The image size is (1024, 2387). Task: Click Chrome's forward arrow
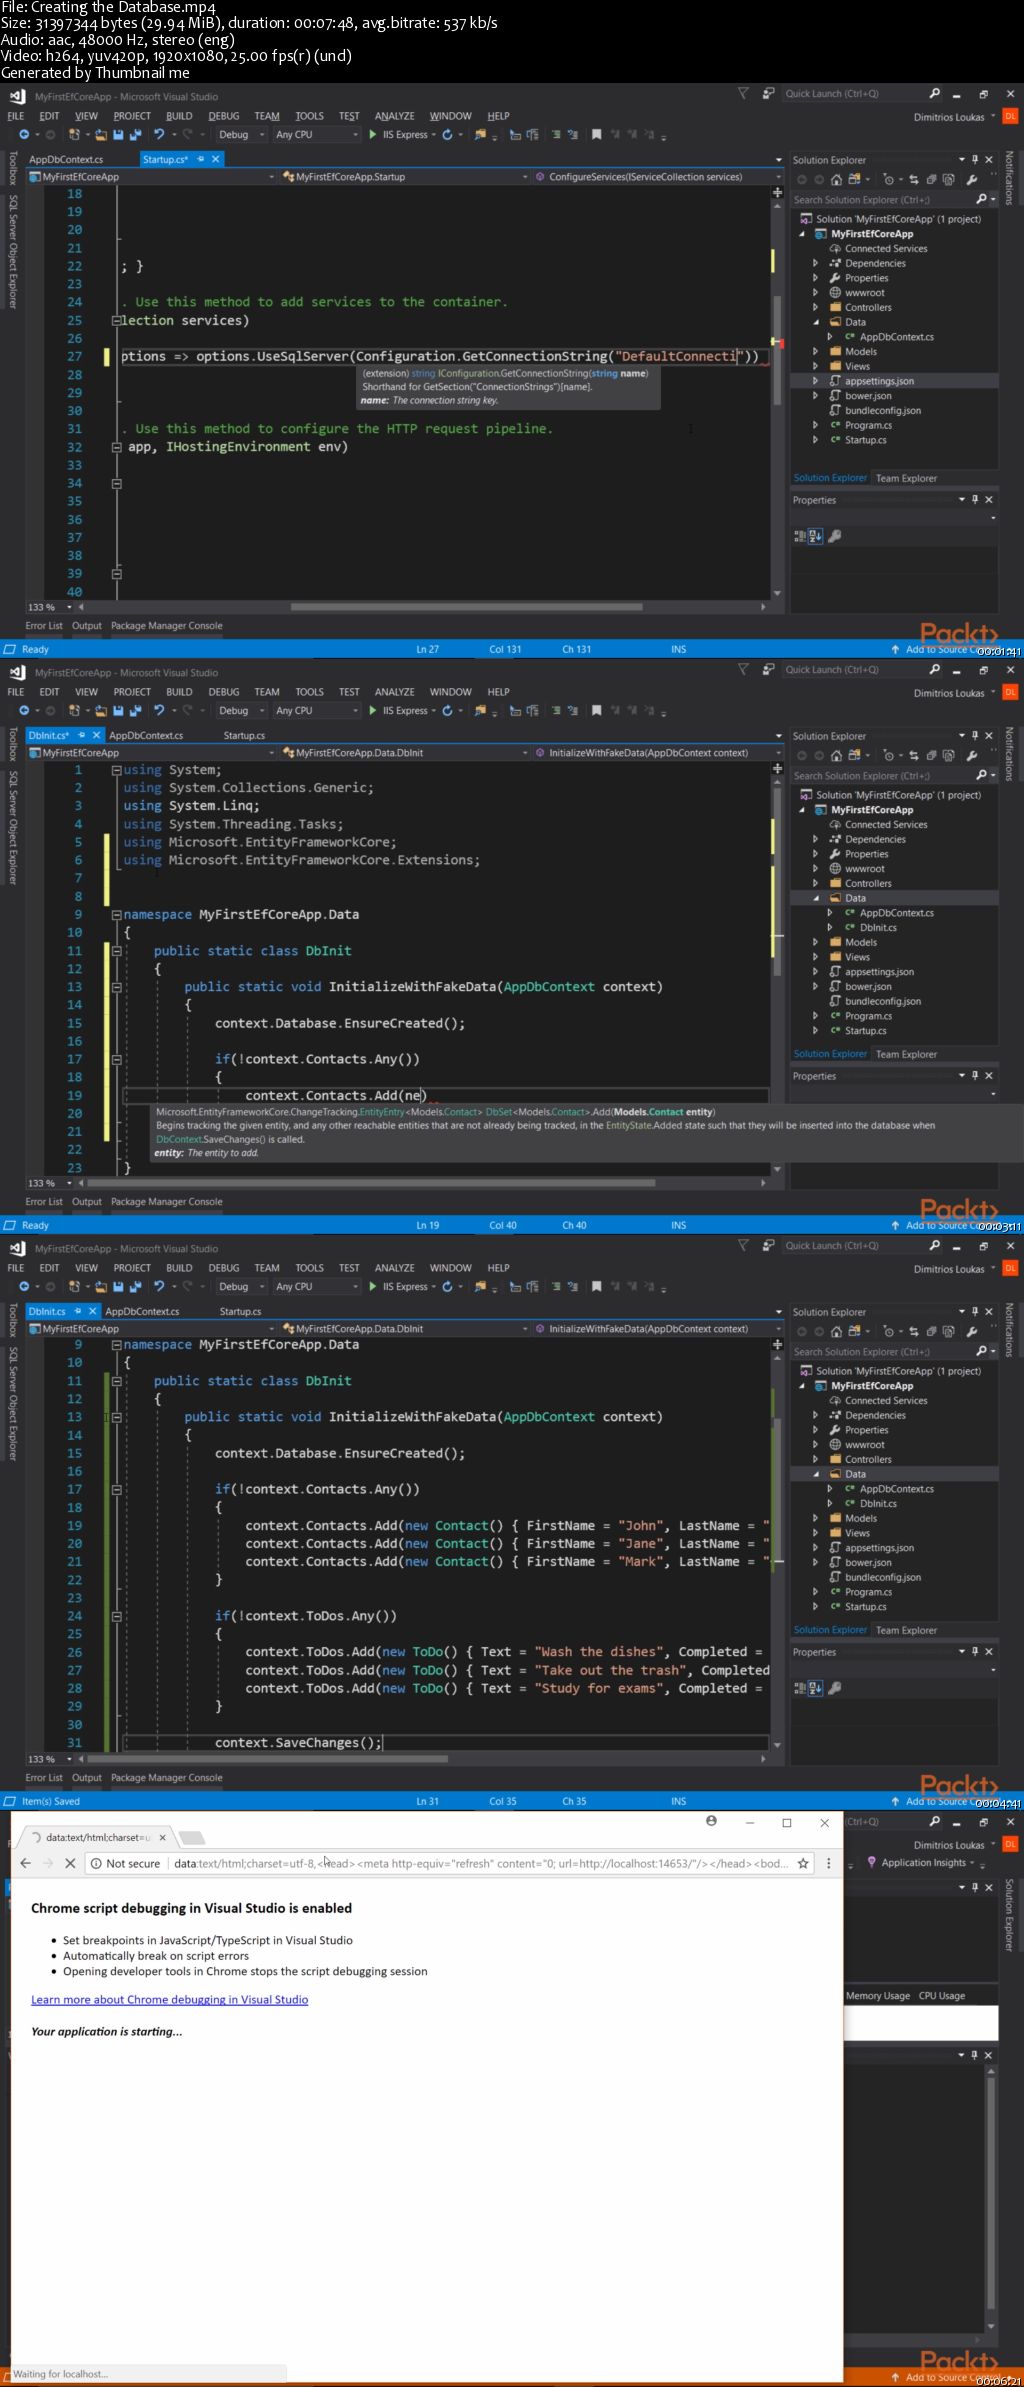click(x=47, y=1863)
